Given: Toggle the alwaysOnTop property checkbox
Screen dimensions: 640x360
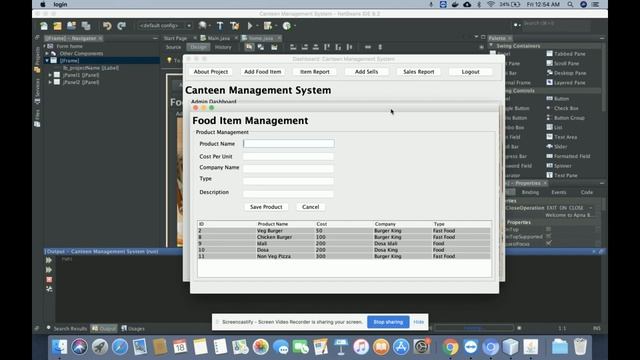Looking at the screenshot, I should 549,229.
